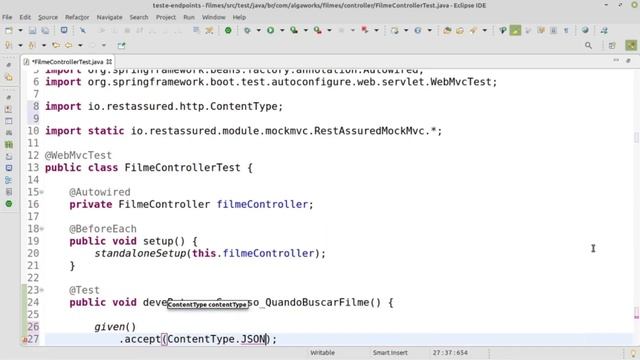
Task: Click standaloneSetup on line 20
Action: tap(140, 253)
